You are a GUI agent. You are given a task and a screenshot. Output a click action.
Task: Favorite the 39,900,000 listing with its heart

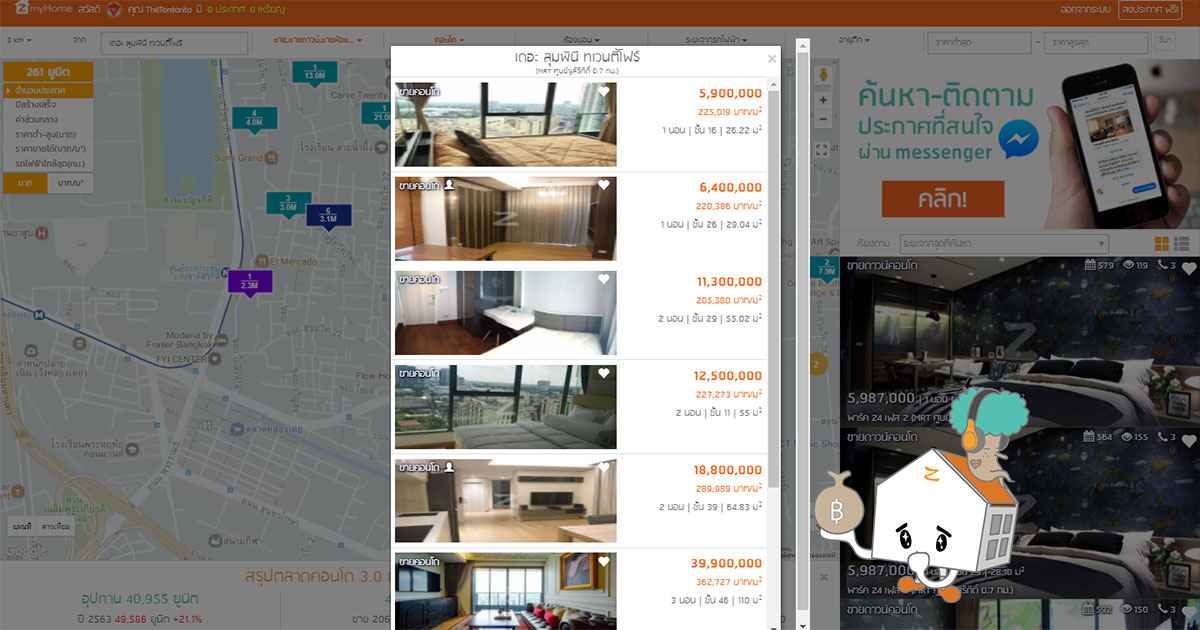(604, 561)
